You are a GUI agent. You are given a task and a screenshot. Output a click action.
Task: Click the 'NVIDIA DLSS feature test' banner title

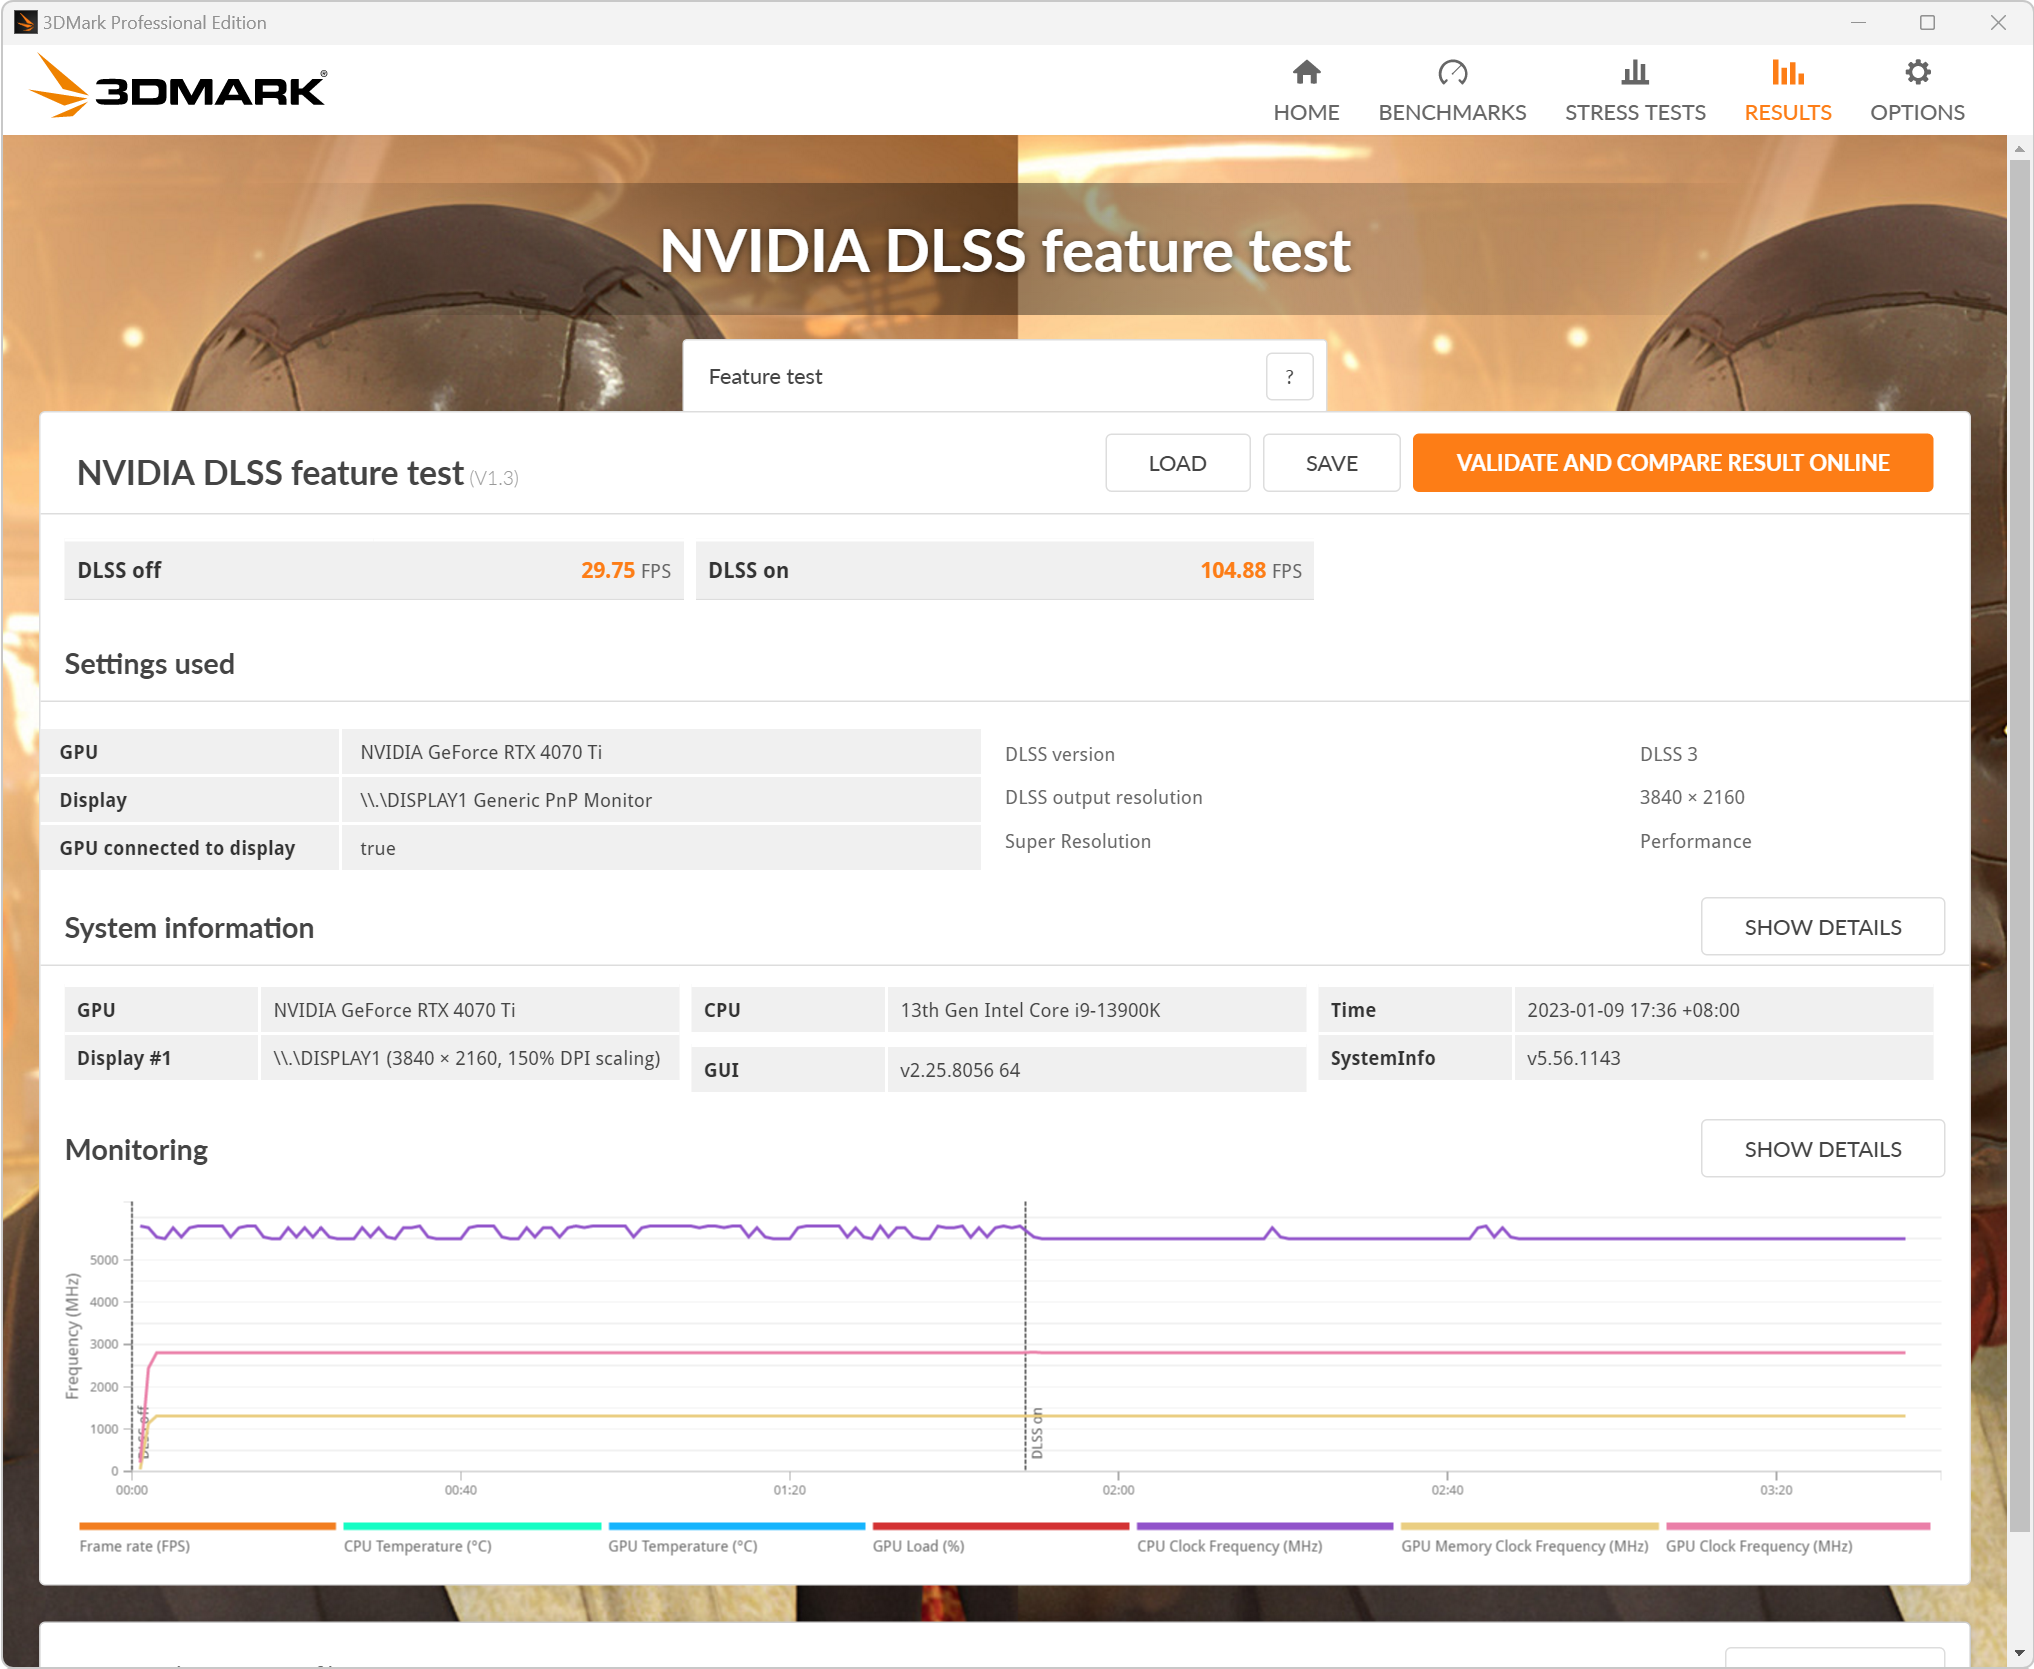[x=1005, y=250]
